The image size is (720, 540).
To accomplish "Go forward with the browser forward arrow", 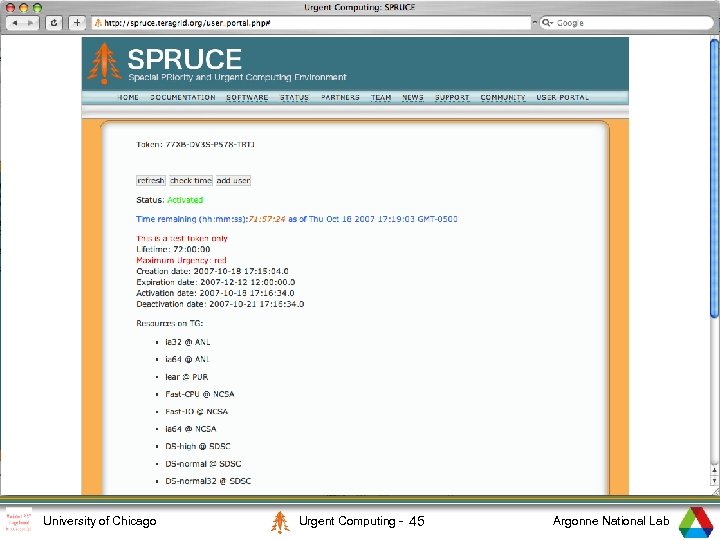I will pyautogui.click(x=30, y=22).
